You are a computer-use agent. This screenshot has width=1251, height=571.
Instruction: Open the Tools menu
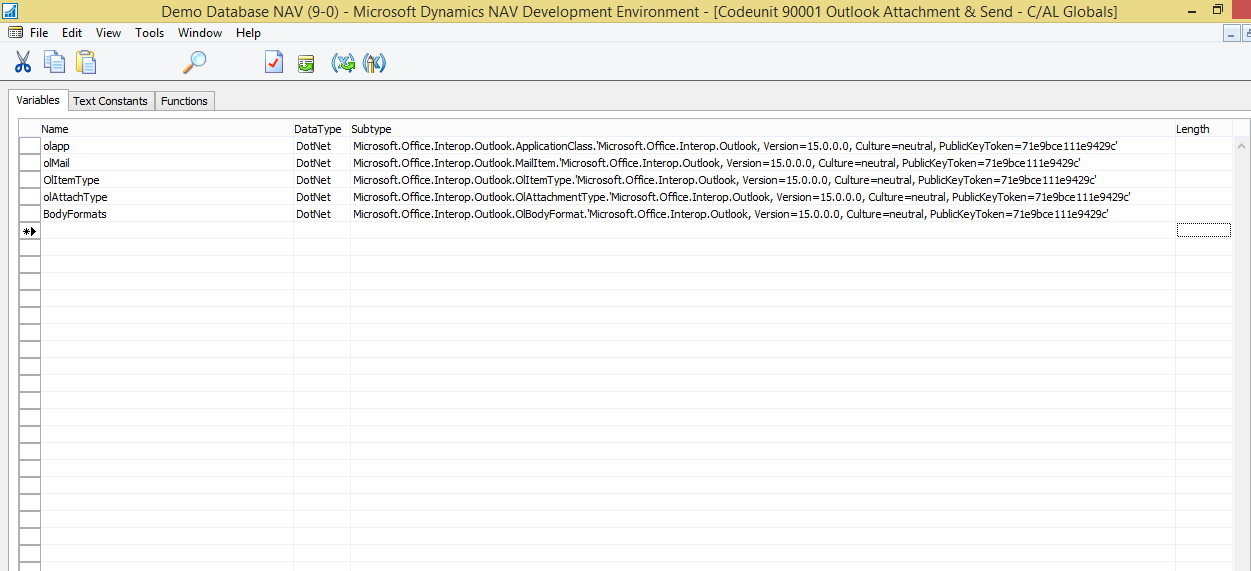pyautogui.click(x=150, y=33)
